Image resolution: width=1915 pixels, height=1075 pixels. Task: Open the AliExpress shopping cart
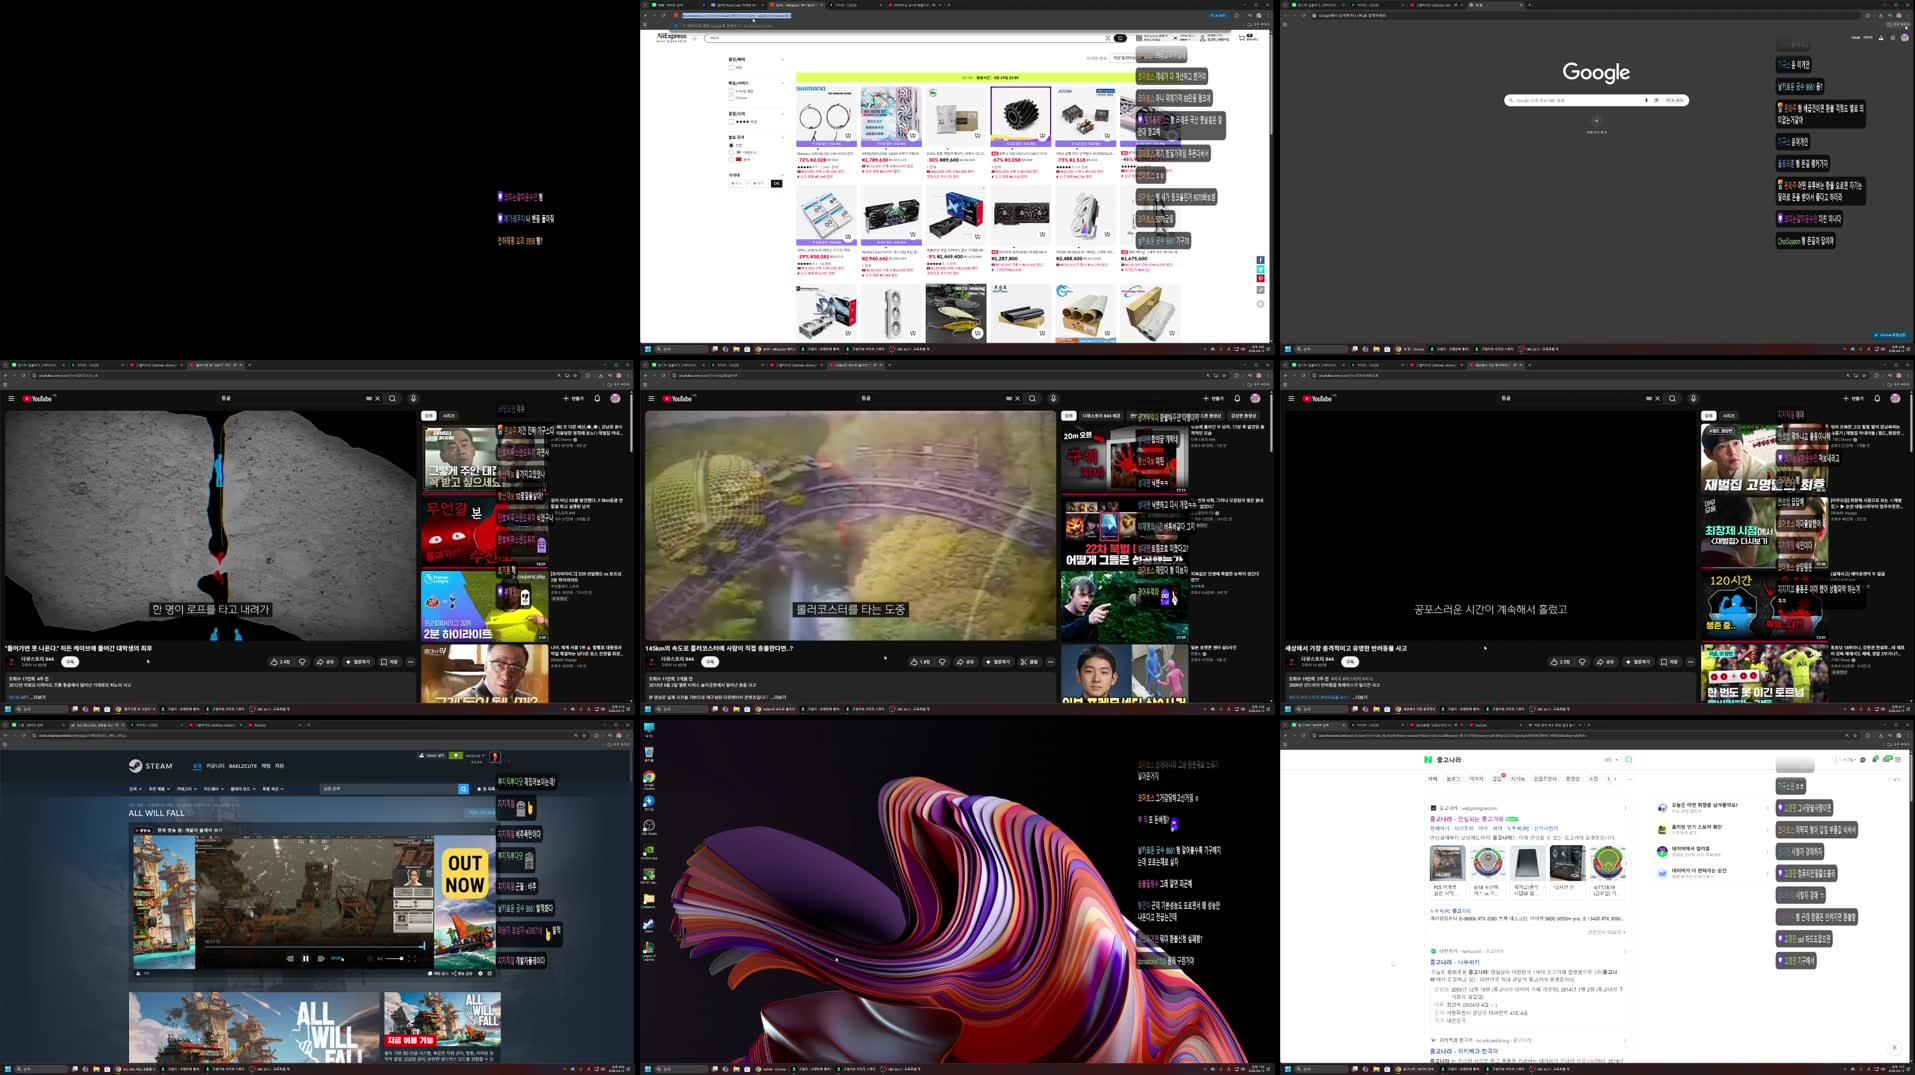coord(1241,37)
